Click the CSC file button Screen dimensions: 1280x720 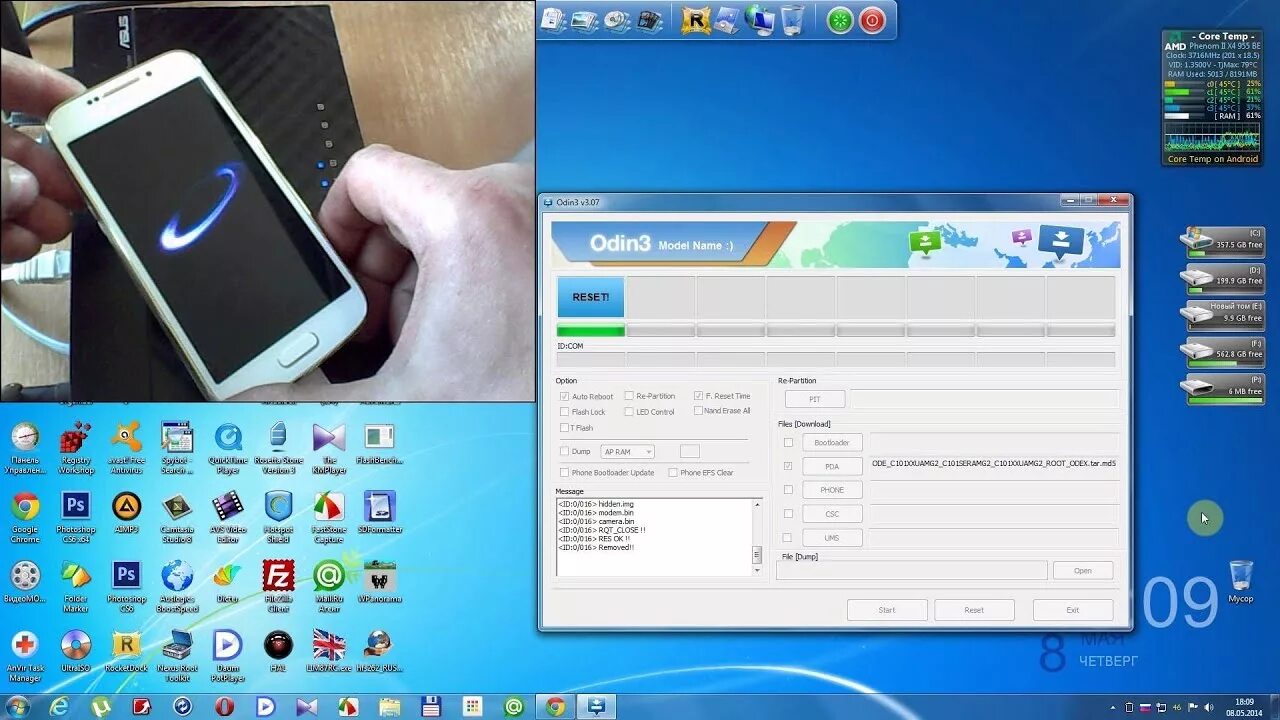[832, 514]
